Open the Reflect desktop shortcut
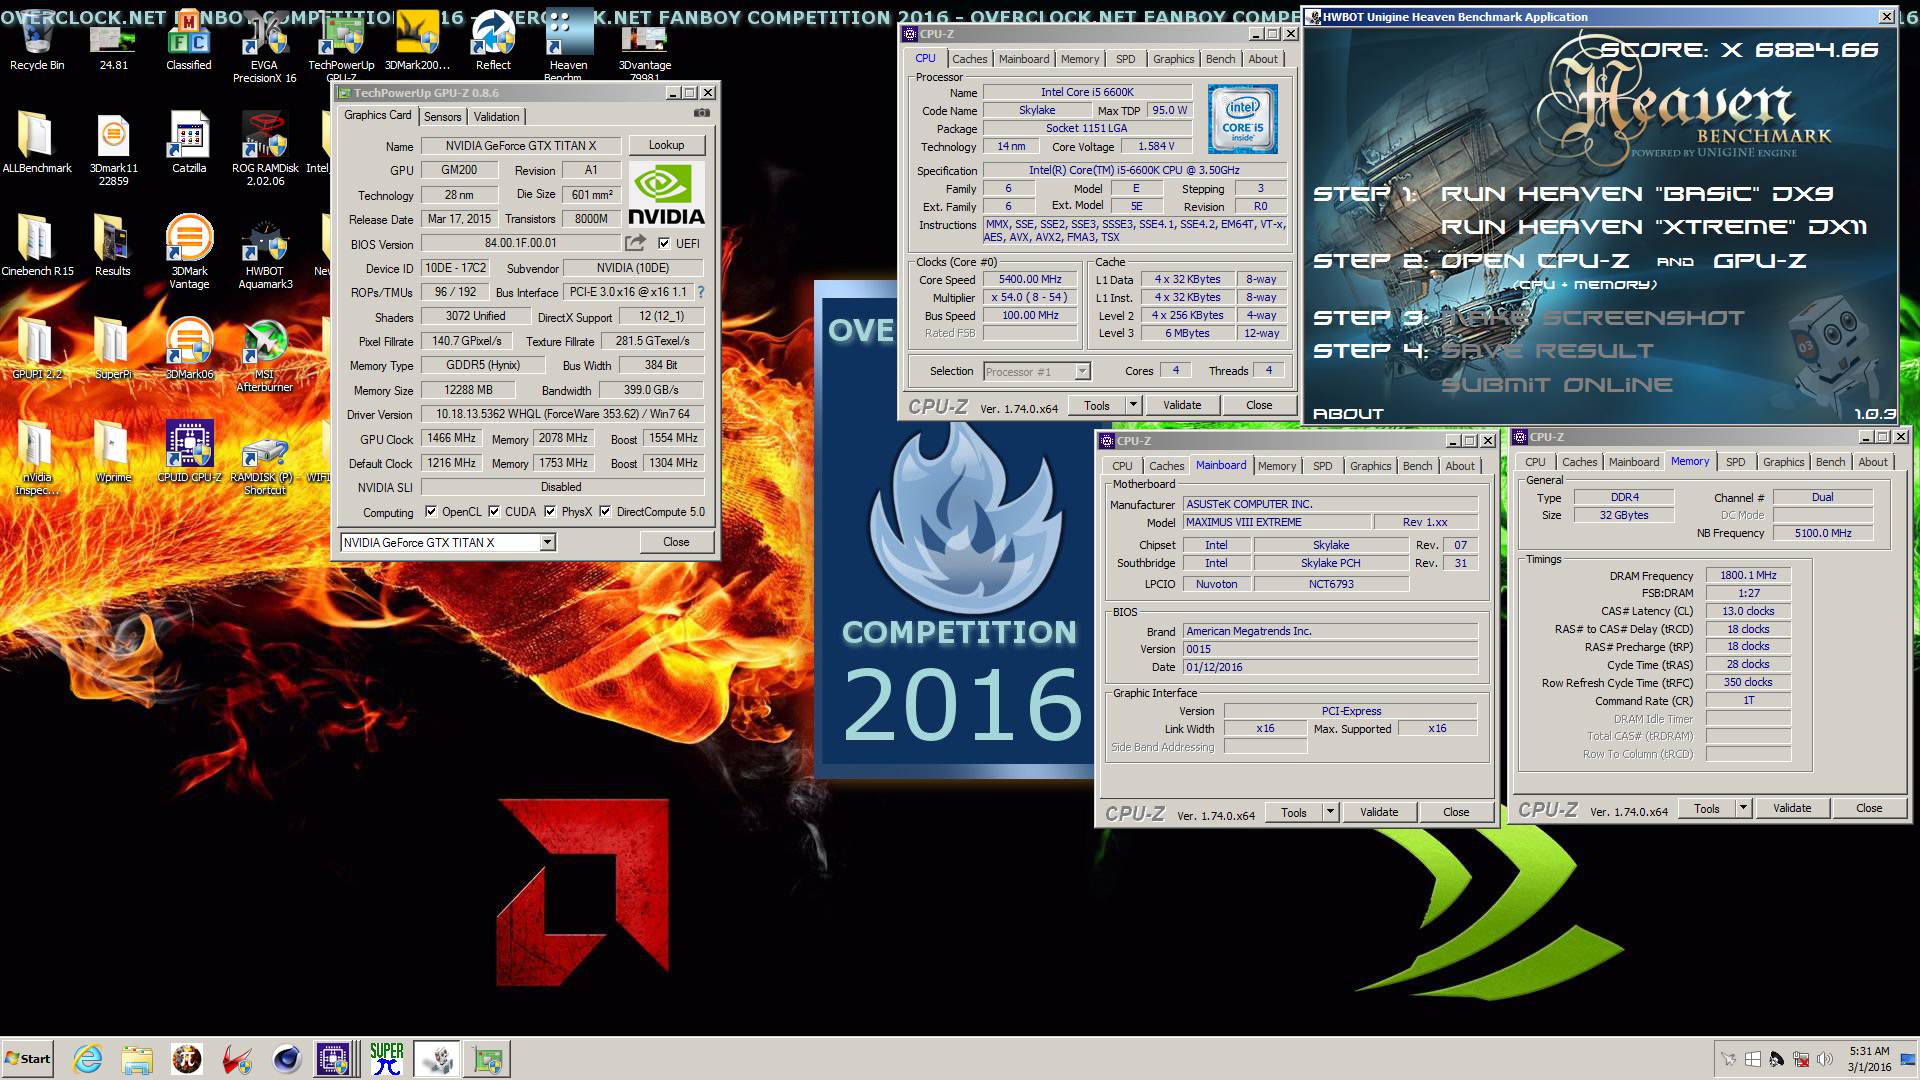 (x=493, y=42)
